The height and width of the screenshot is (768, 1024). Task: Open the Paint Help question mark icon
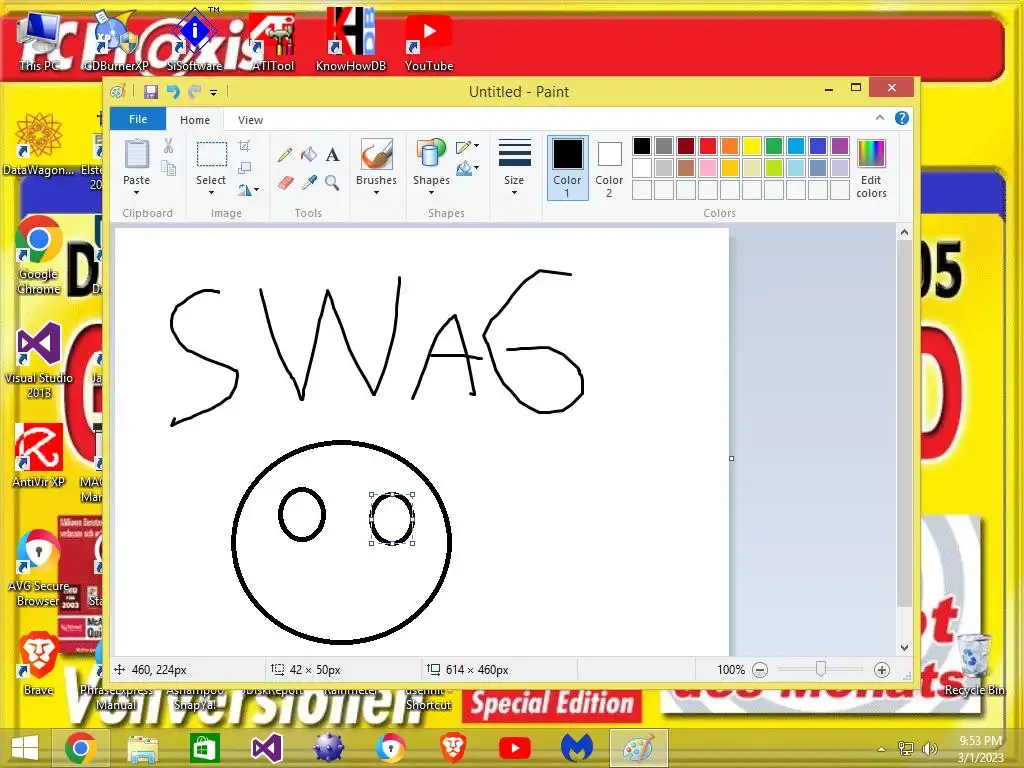[x=902, y=118]
